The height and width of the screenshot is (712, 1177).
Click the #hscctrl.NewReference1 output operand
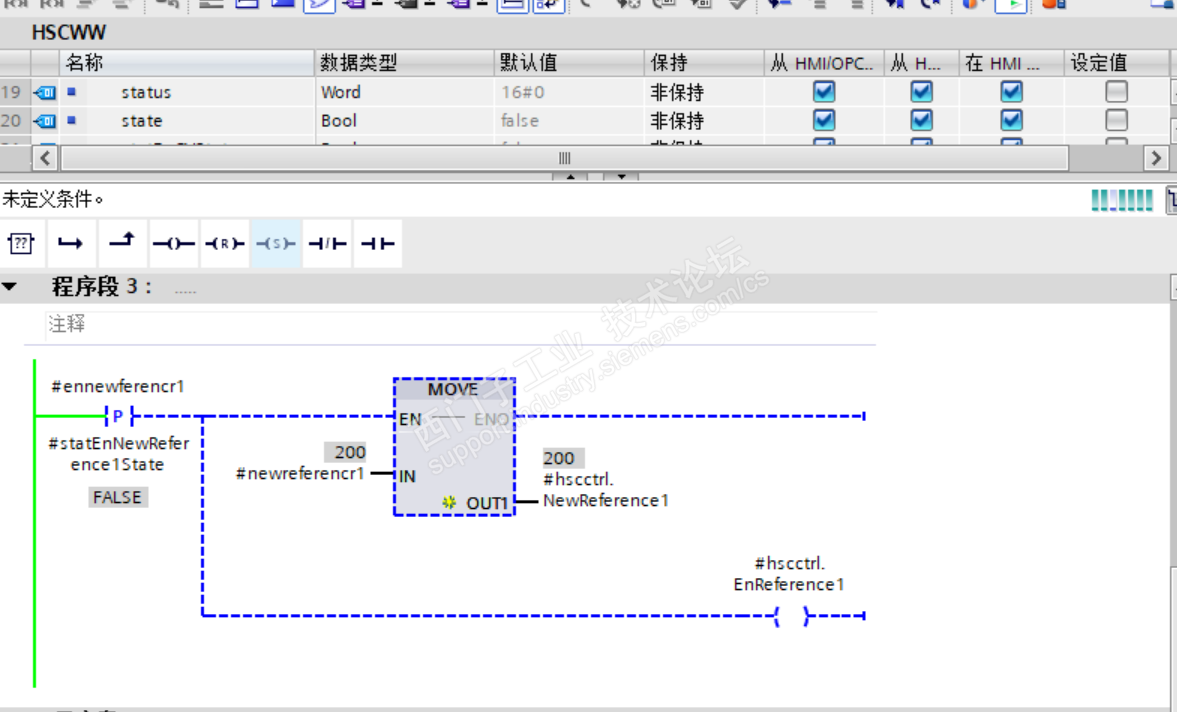point(606,490)
